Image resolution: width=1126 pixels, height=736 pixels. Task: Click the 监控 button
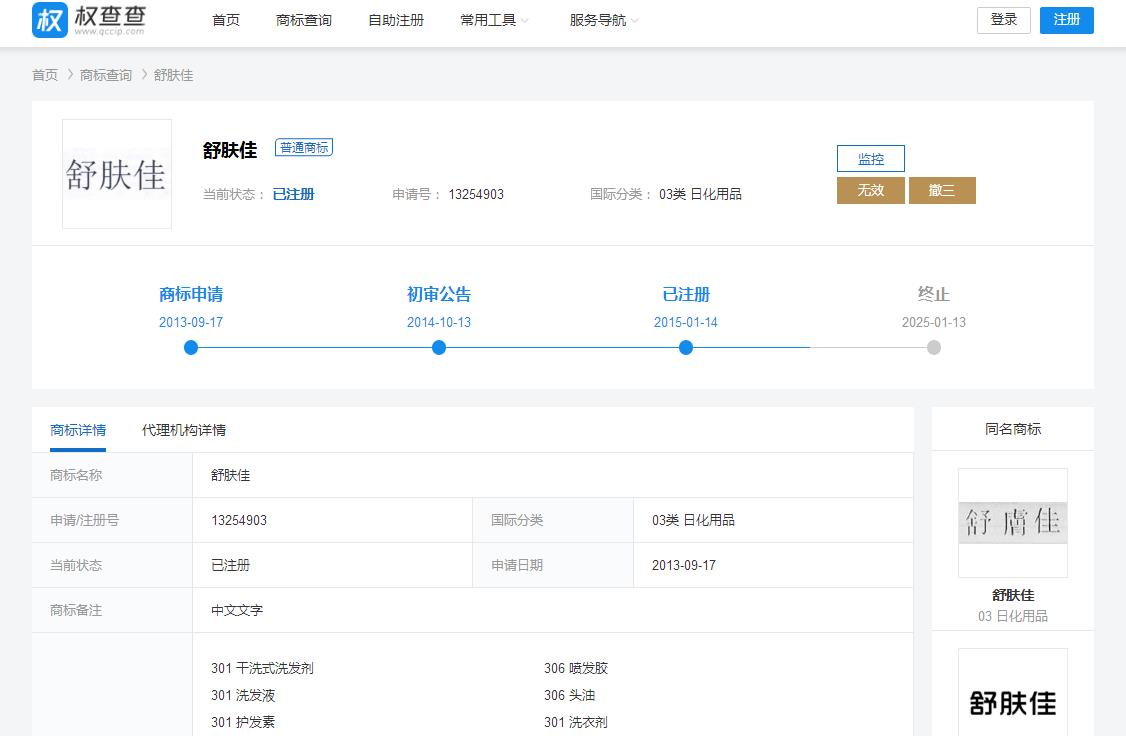point(870,159)
